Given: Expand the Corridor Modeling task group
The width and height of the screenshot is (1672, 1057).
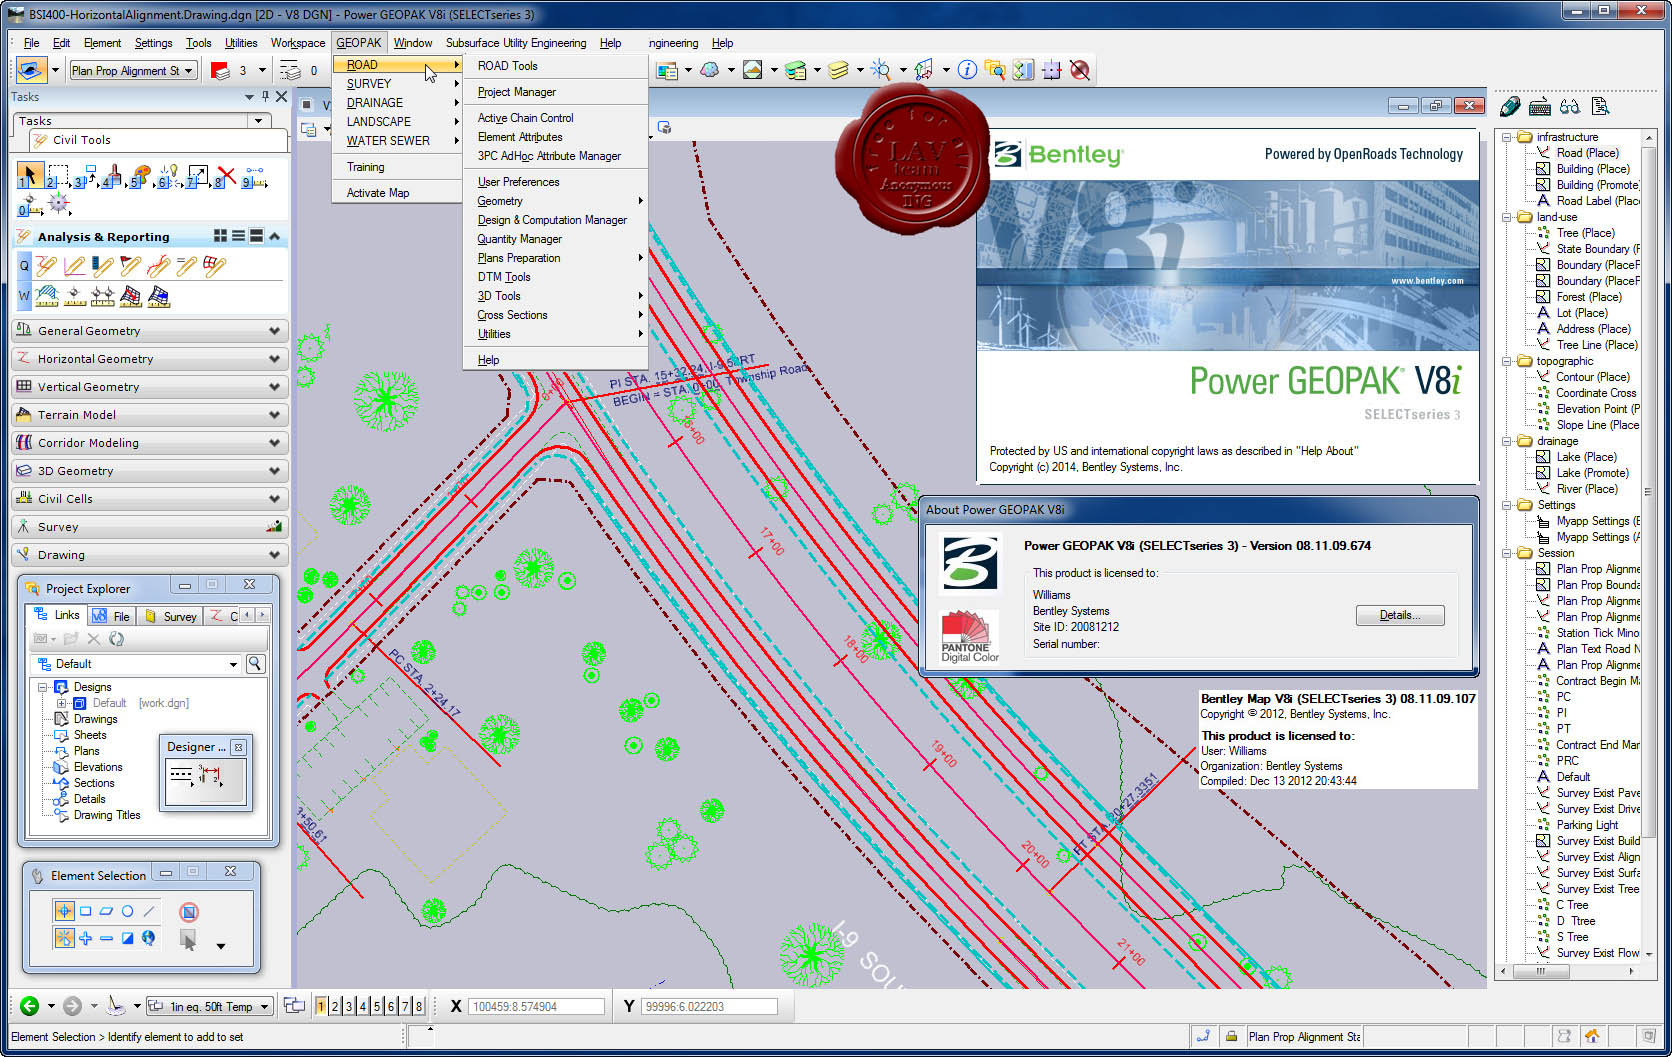Looking at the screenshot, I should (151, 442).
